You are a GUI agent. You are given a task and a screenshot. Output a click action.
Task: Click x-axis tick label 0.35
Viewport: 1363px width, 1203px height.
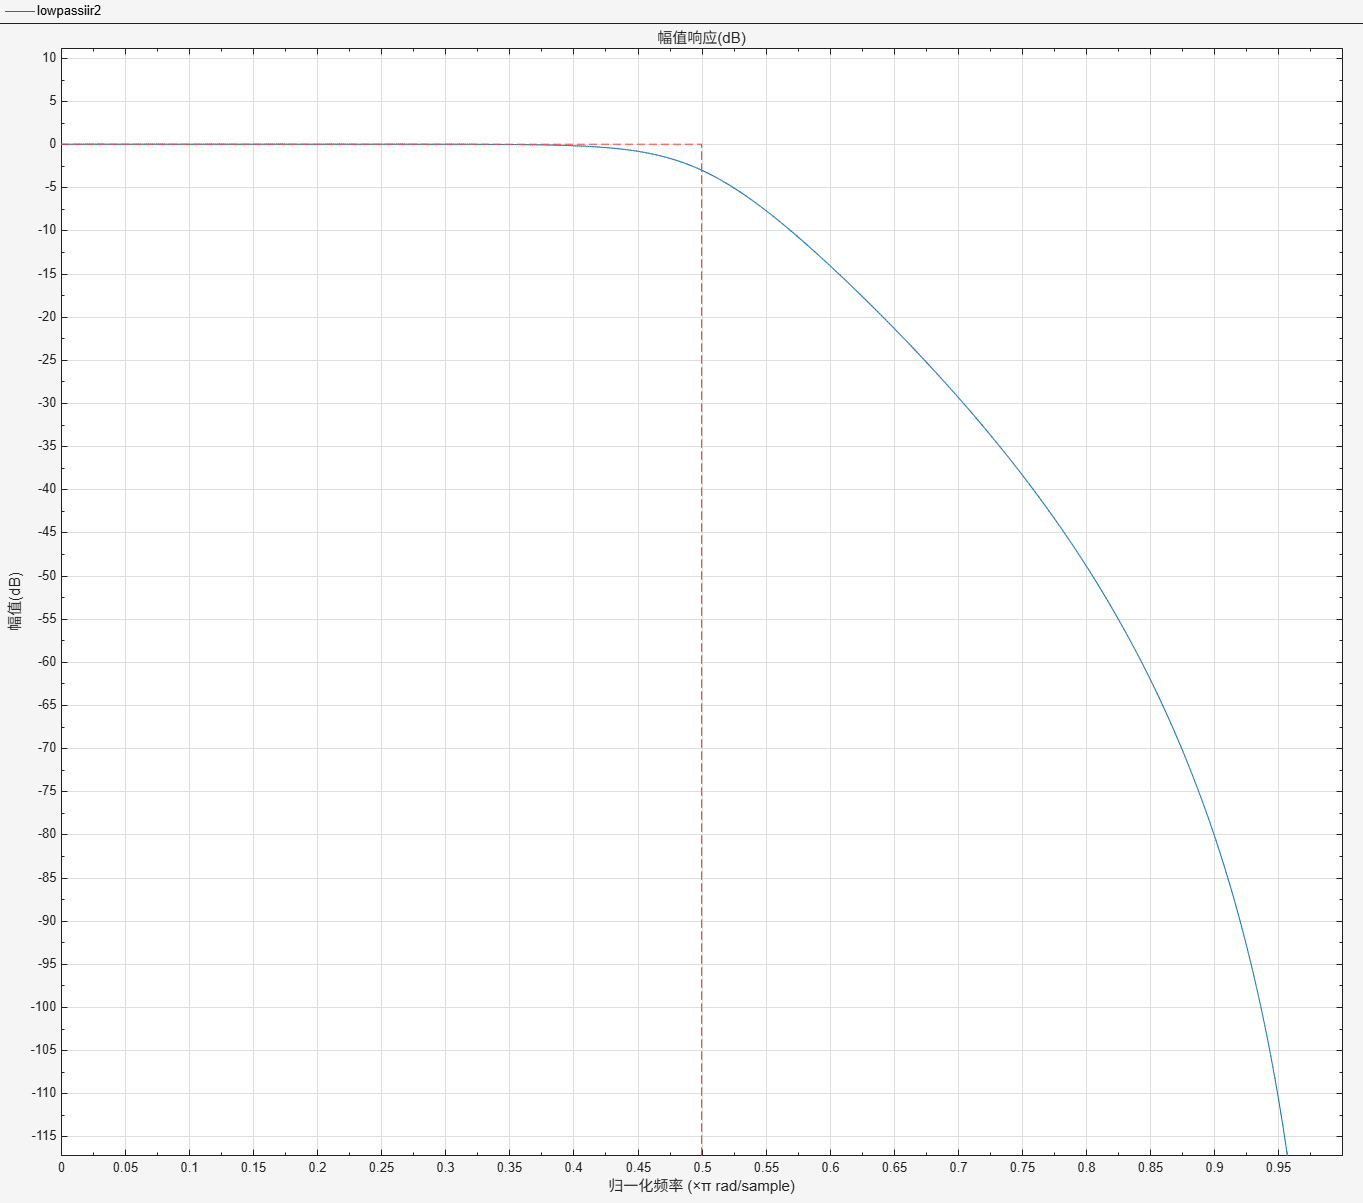[509, 1167]
